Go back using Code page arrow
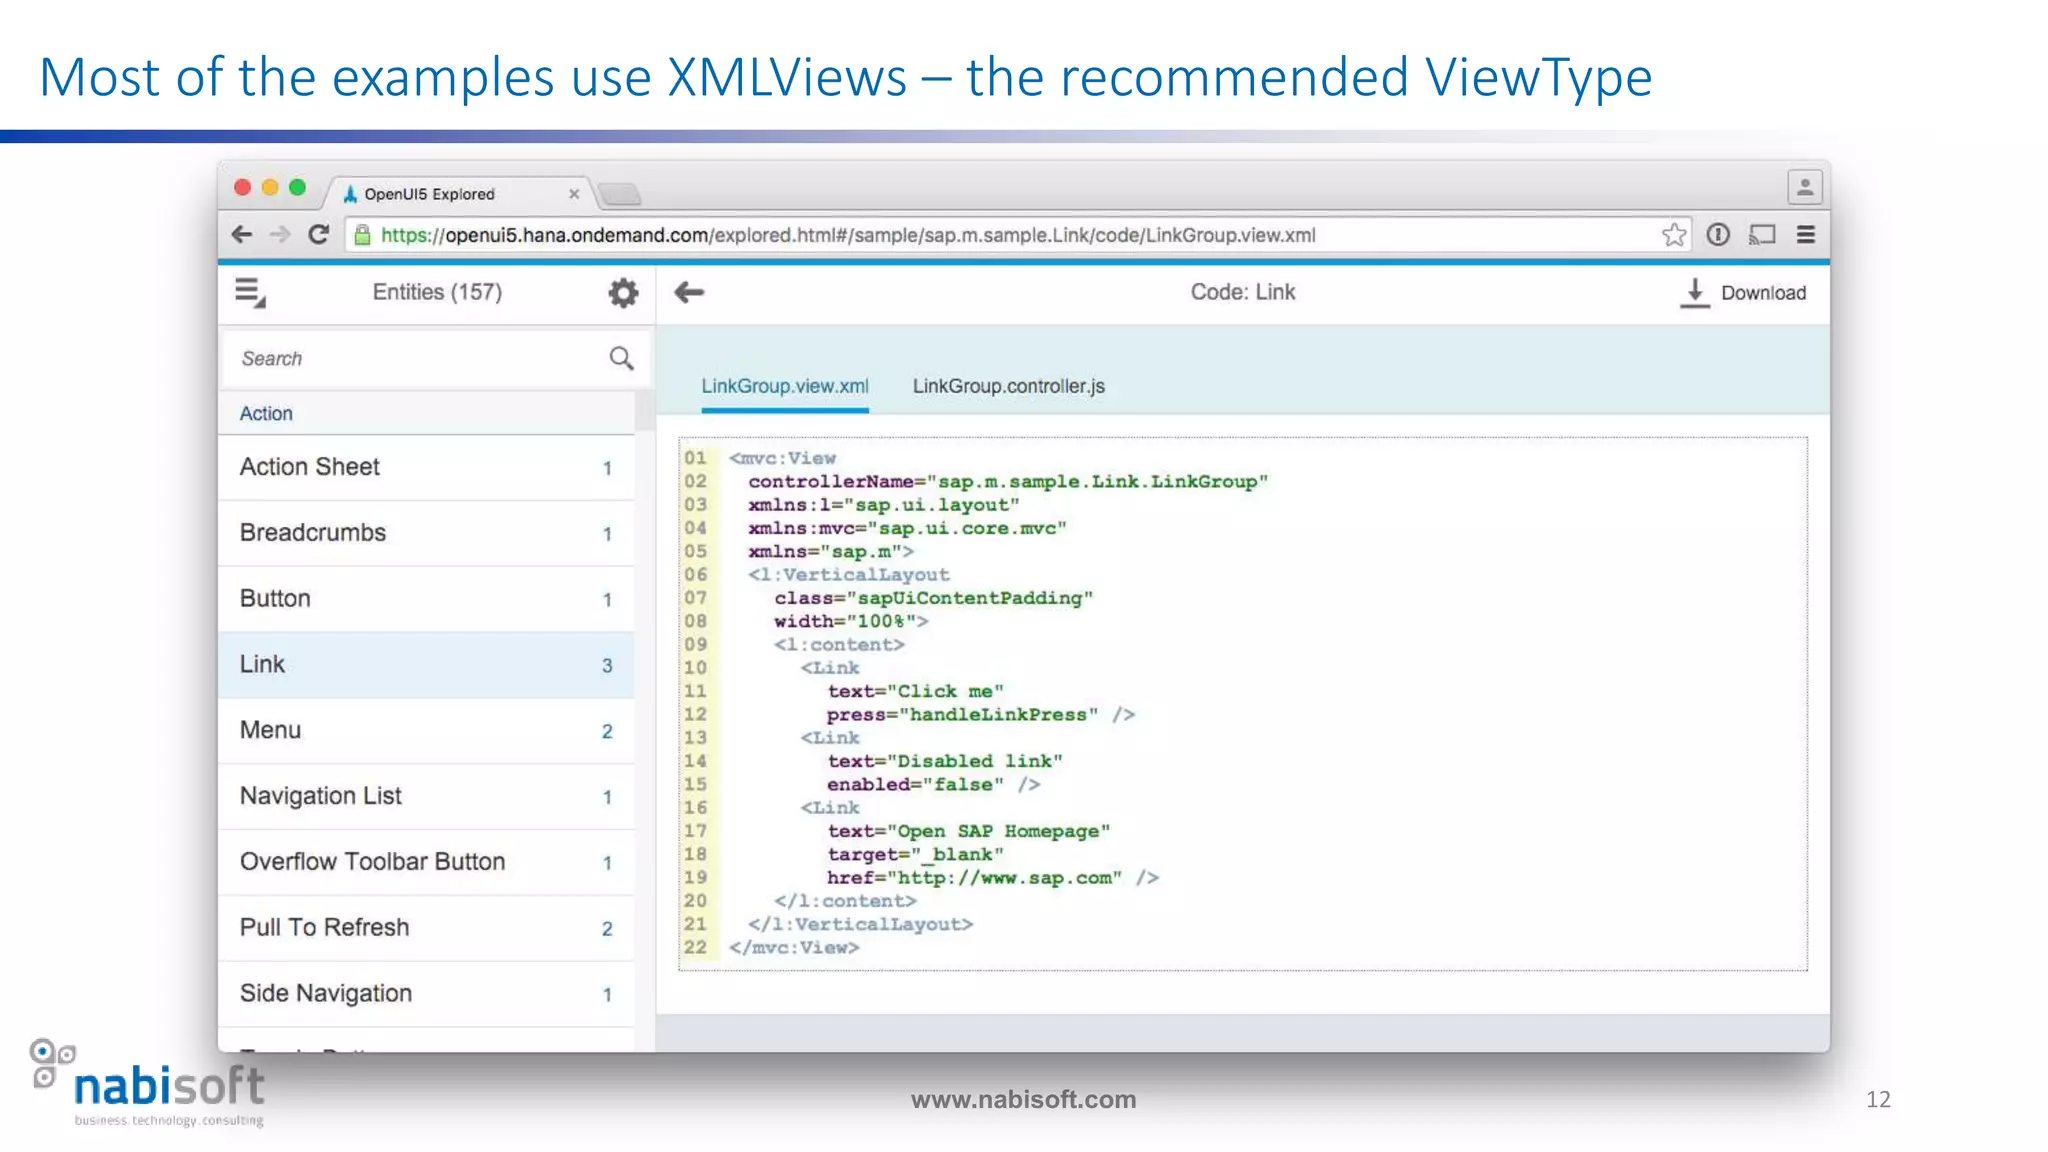Screen dimensions: 2048x1152 [x=689, y=292]
